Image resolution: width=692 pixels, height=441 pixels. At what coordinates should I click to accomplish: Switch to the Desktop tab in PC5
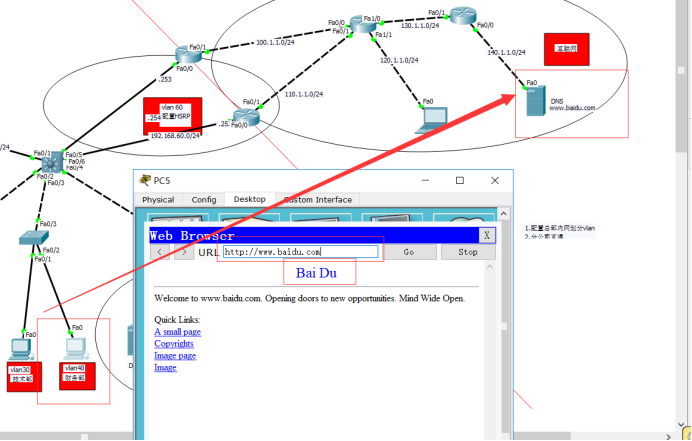249,199
